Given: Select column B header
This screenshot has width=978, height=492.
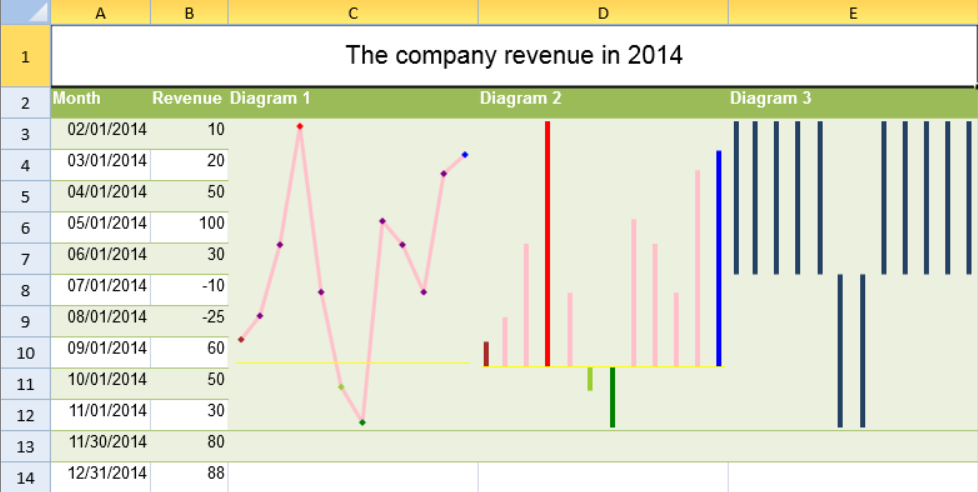Looking at the screenshot, I should coord(189,12).
